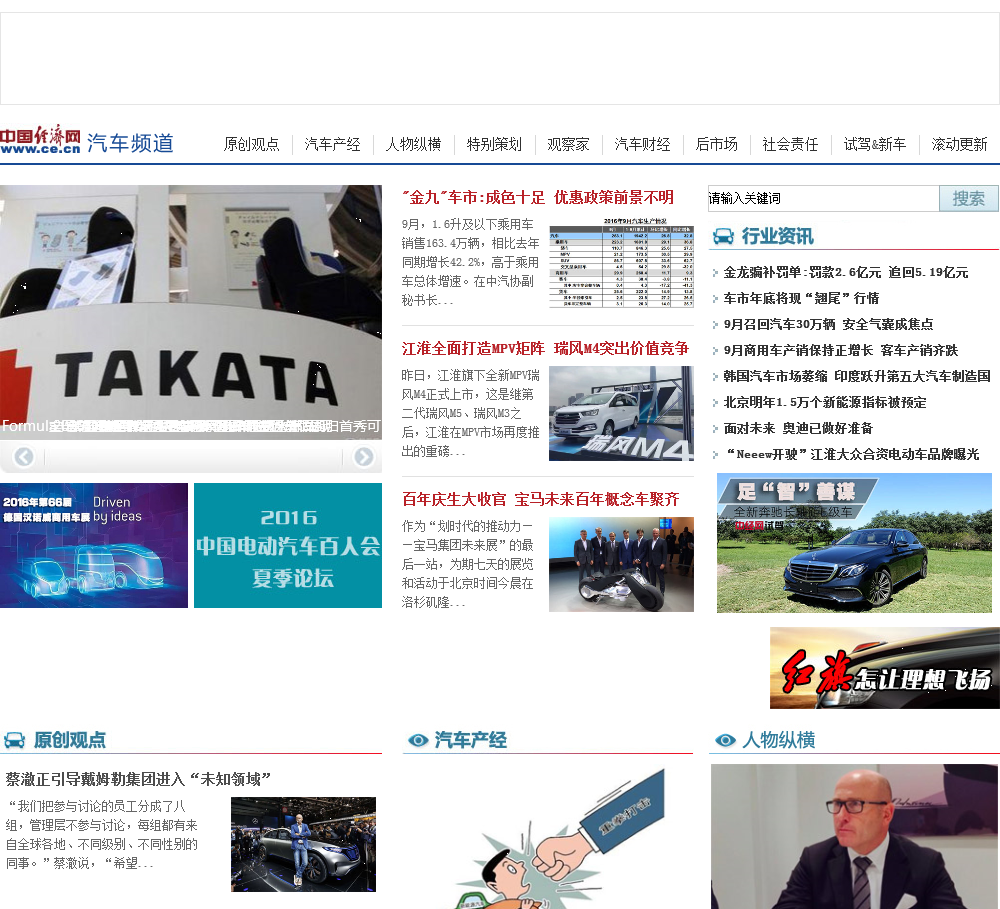Click the eye icon beside 人物纵横 section heading
1000x909 pixels.
[725, 740]
